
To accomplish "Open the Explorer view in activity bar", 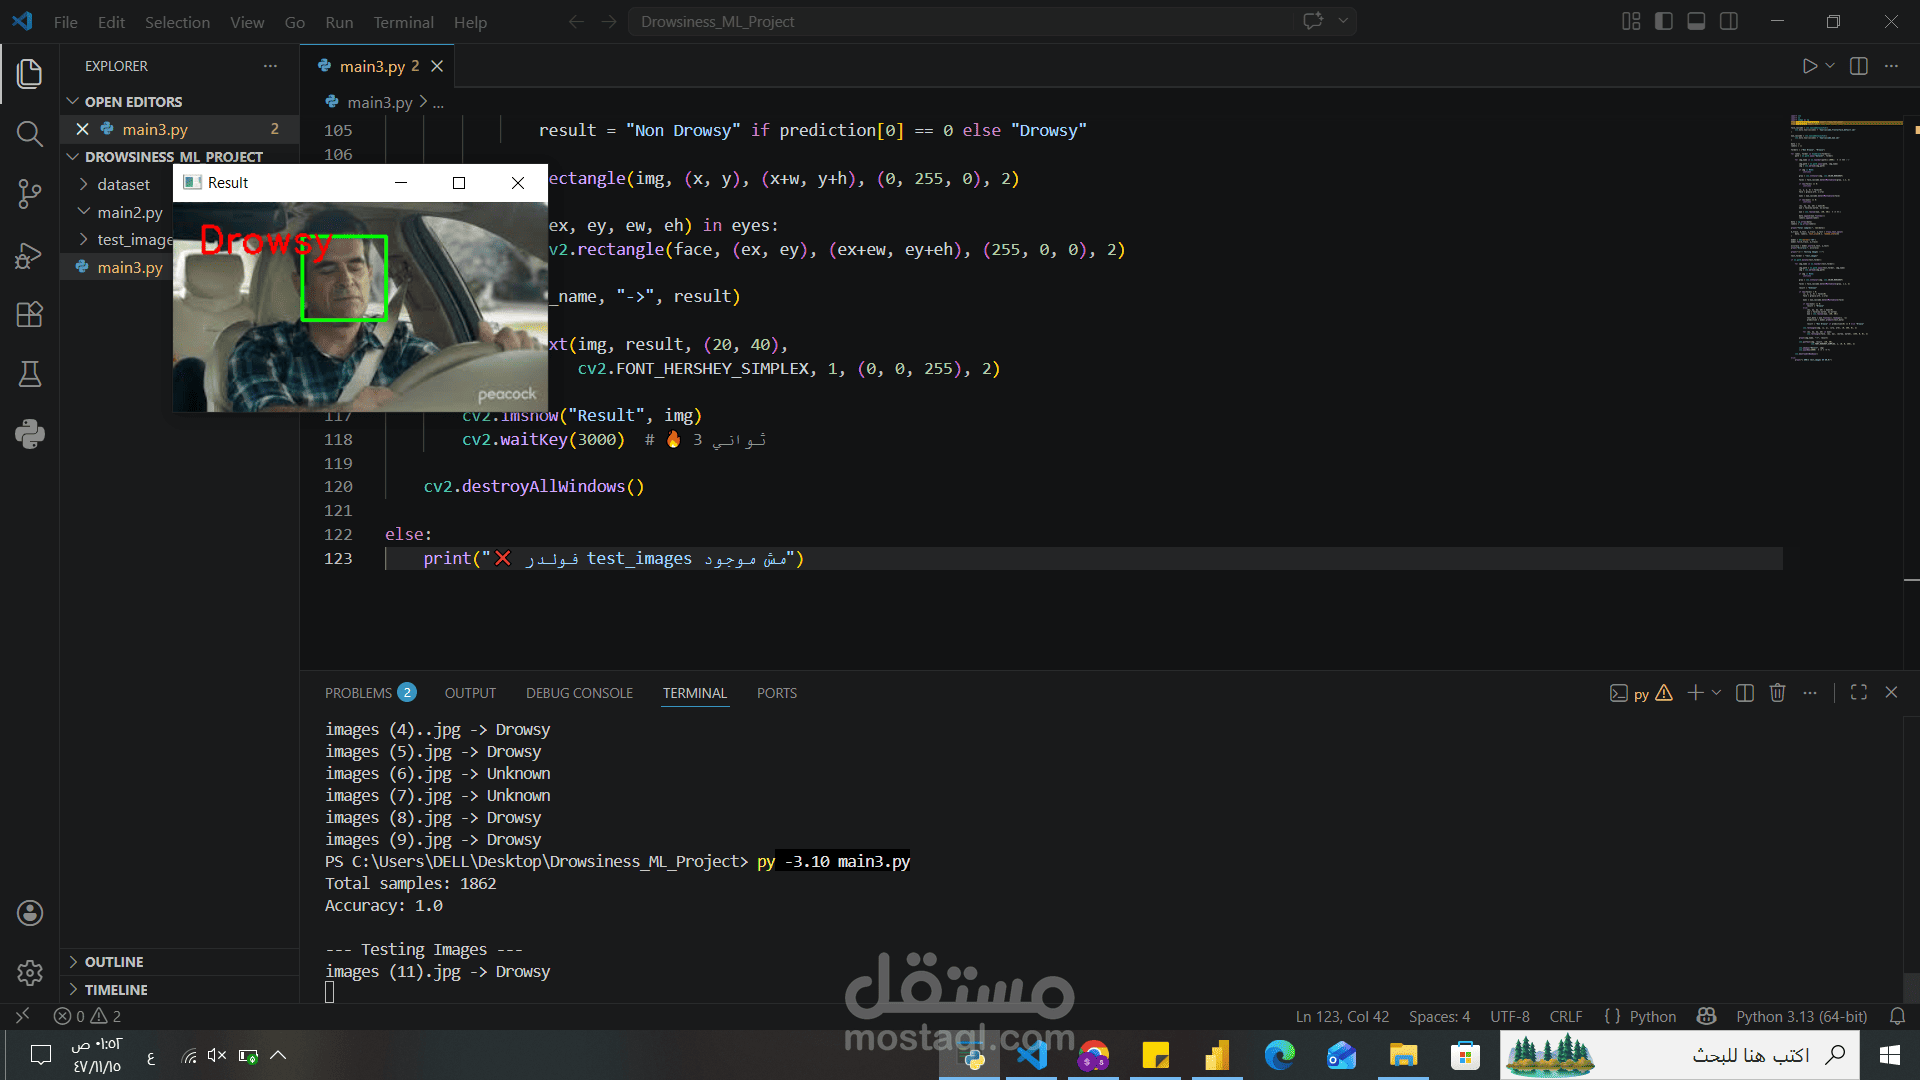I will (30, 73).
